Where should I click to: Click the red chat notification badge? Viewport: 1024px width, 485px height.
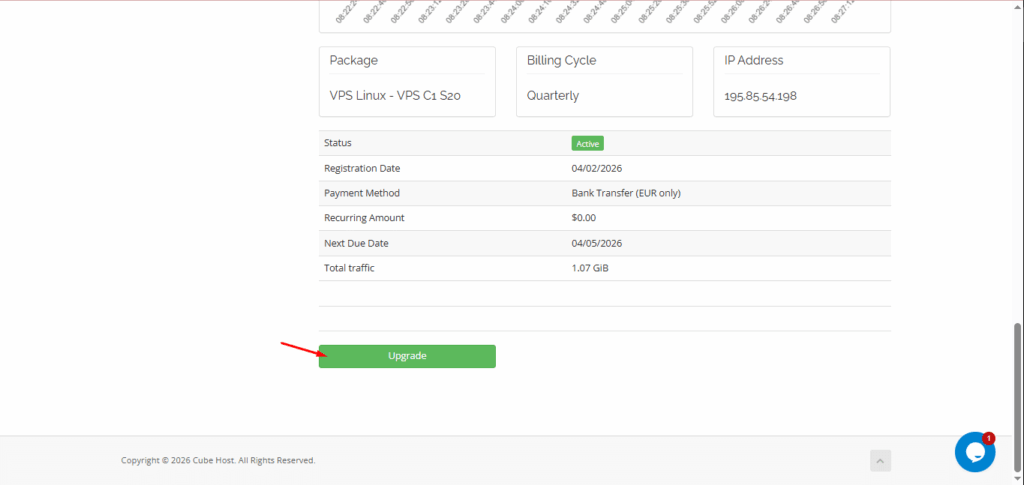pos(989,438)
